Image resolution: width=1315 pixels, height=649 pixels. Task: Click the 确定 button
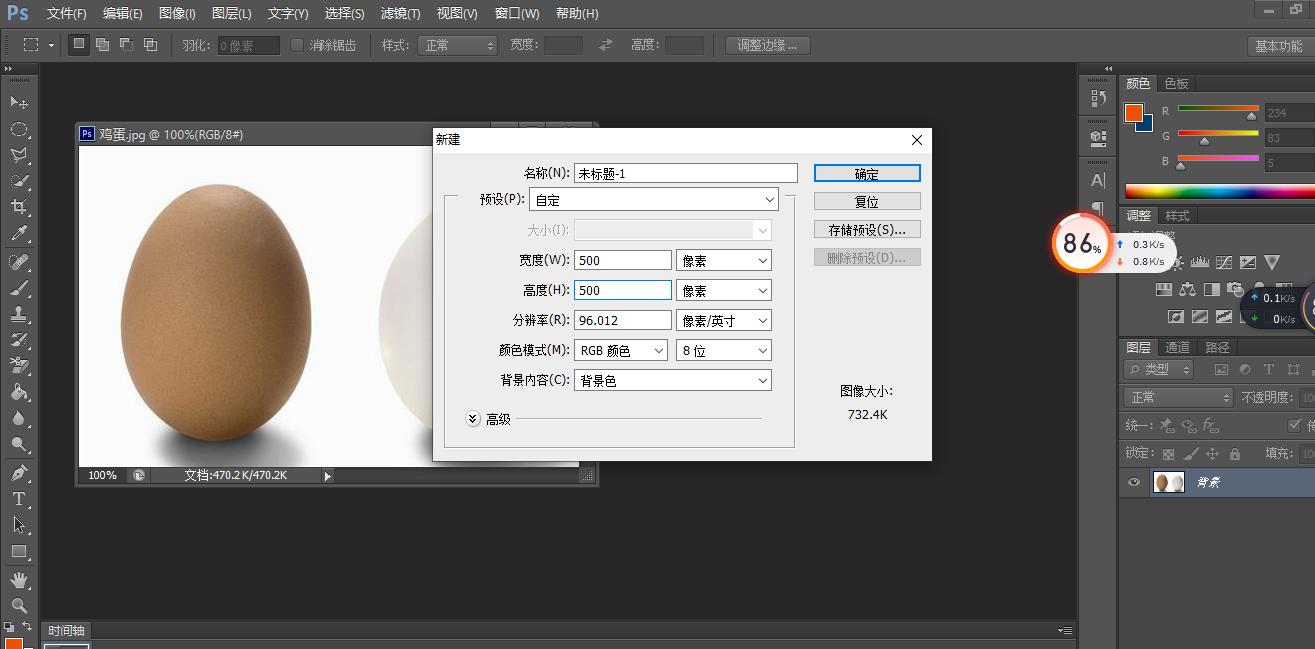tap(866, 172)
